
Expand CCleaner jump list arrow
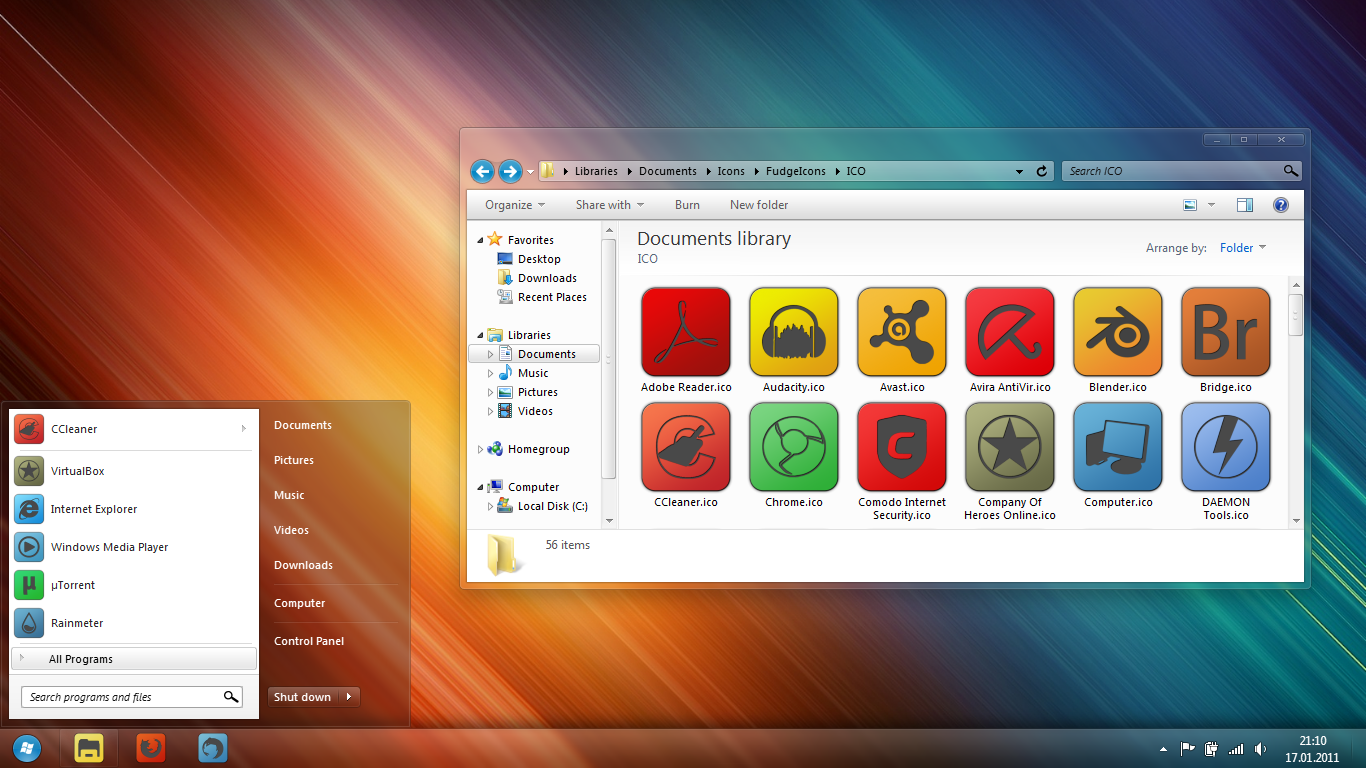click(x=243, y=429)
